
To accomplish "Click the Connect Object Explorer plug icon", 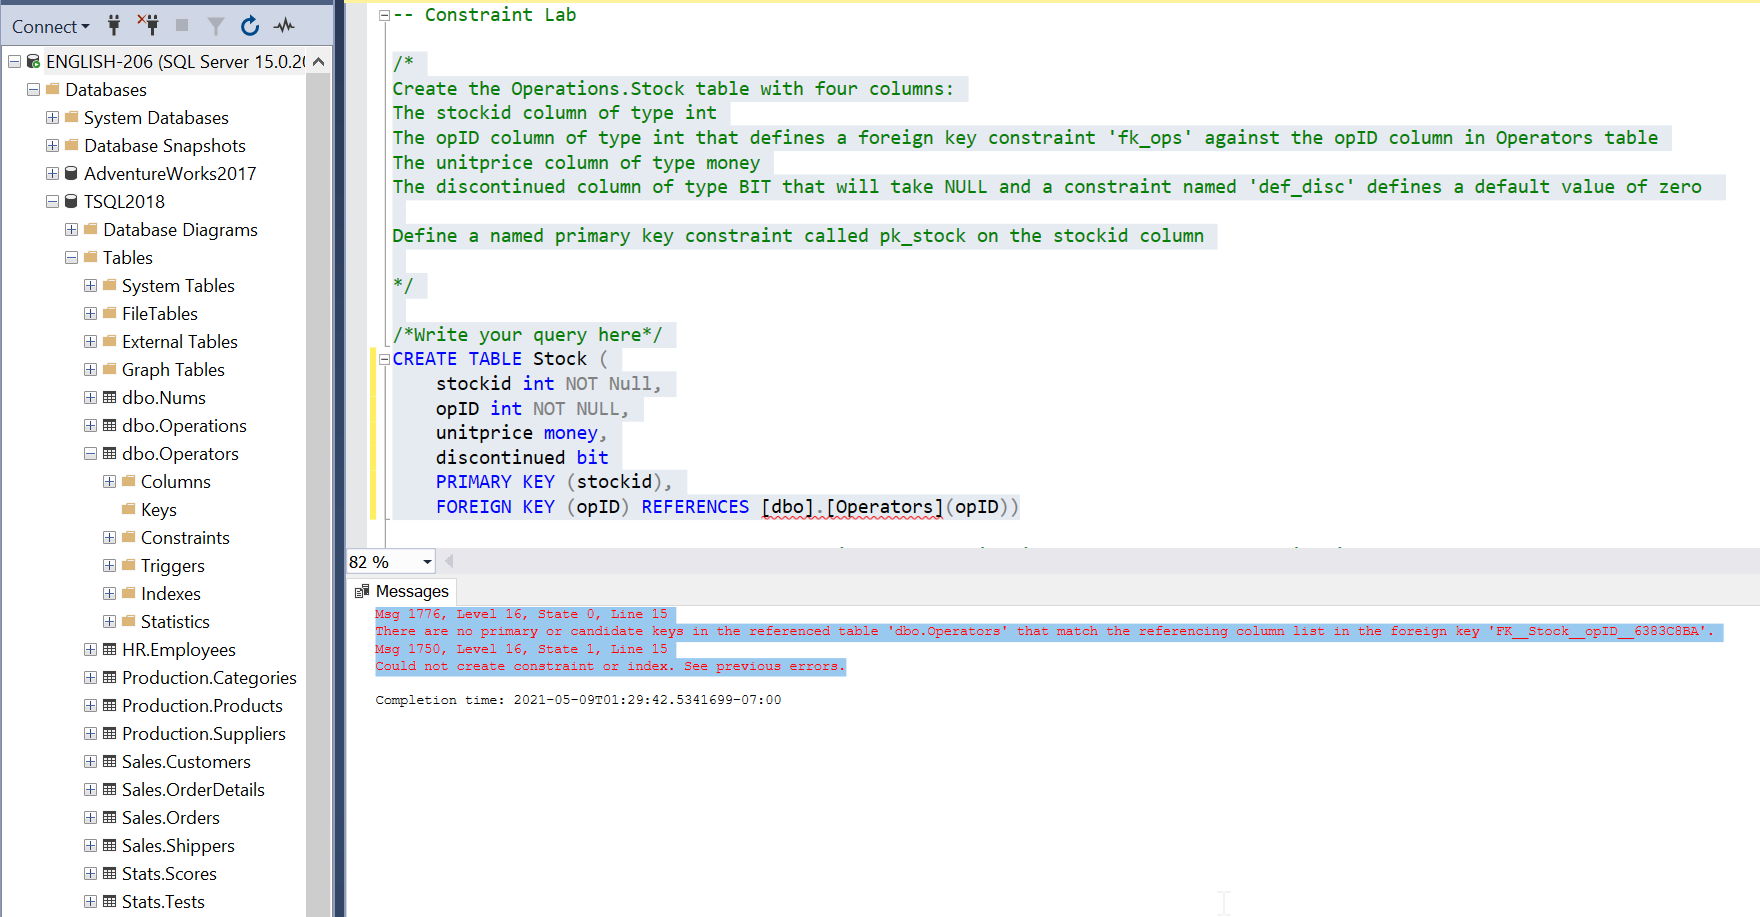I will click(x=114, y=25).
